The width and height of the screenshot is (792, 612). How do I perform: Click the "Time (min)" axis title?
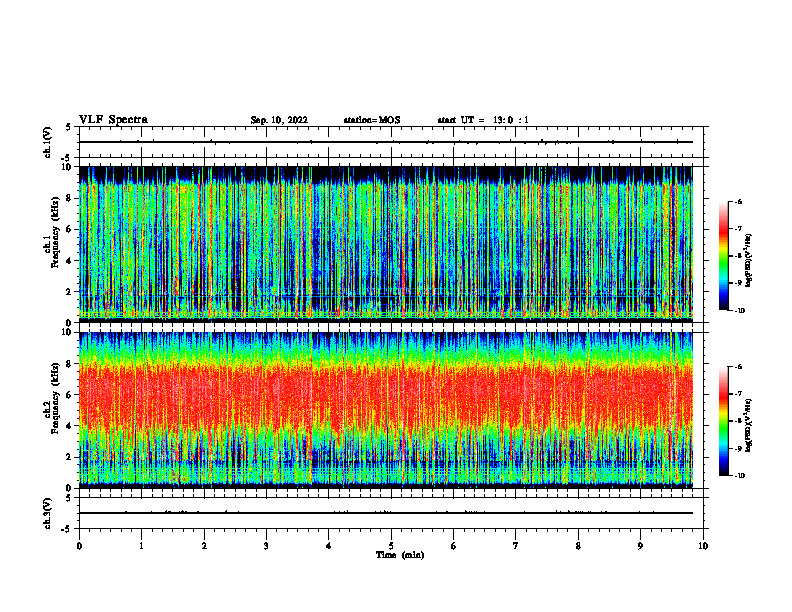click(x=400, y=555)
